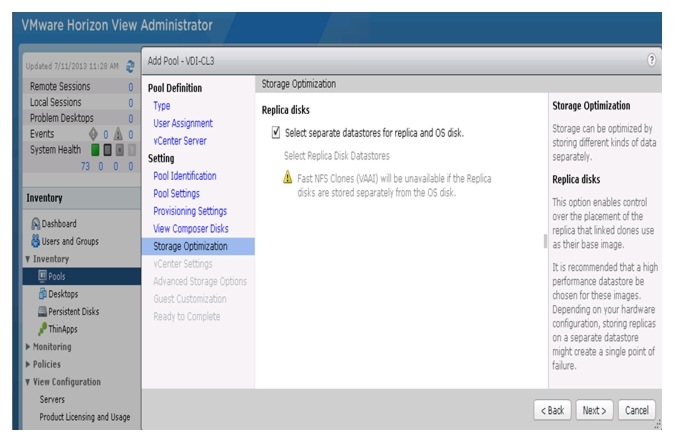
Task: Select ThinApps in the Inventory tree
Action: (x=63, y=329)
